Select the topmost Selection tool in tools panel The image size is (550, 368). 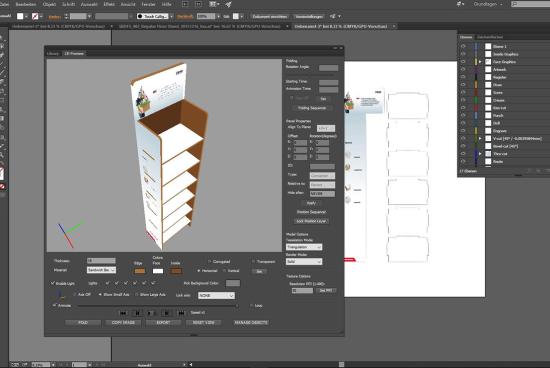pos(2,38)
